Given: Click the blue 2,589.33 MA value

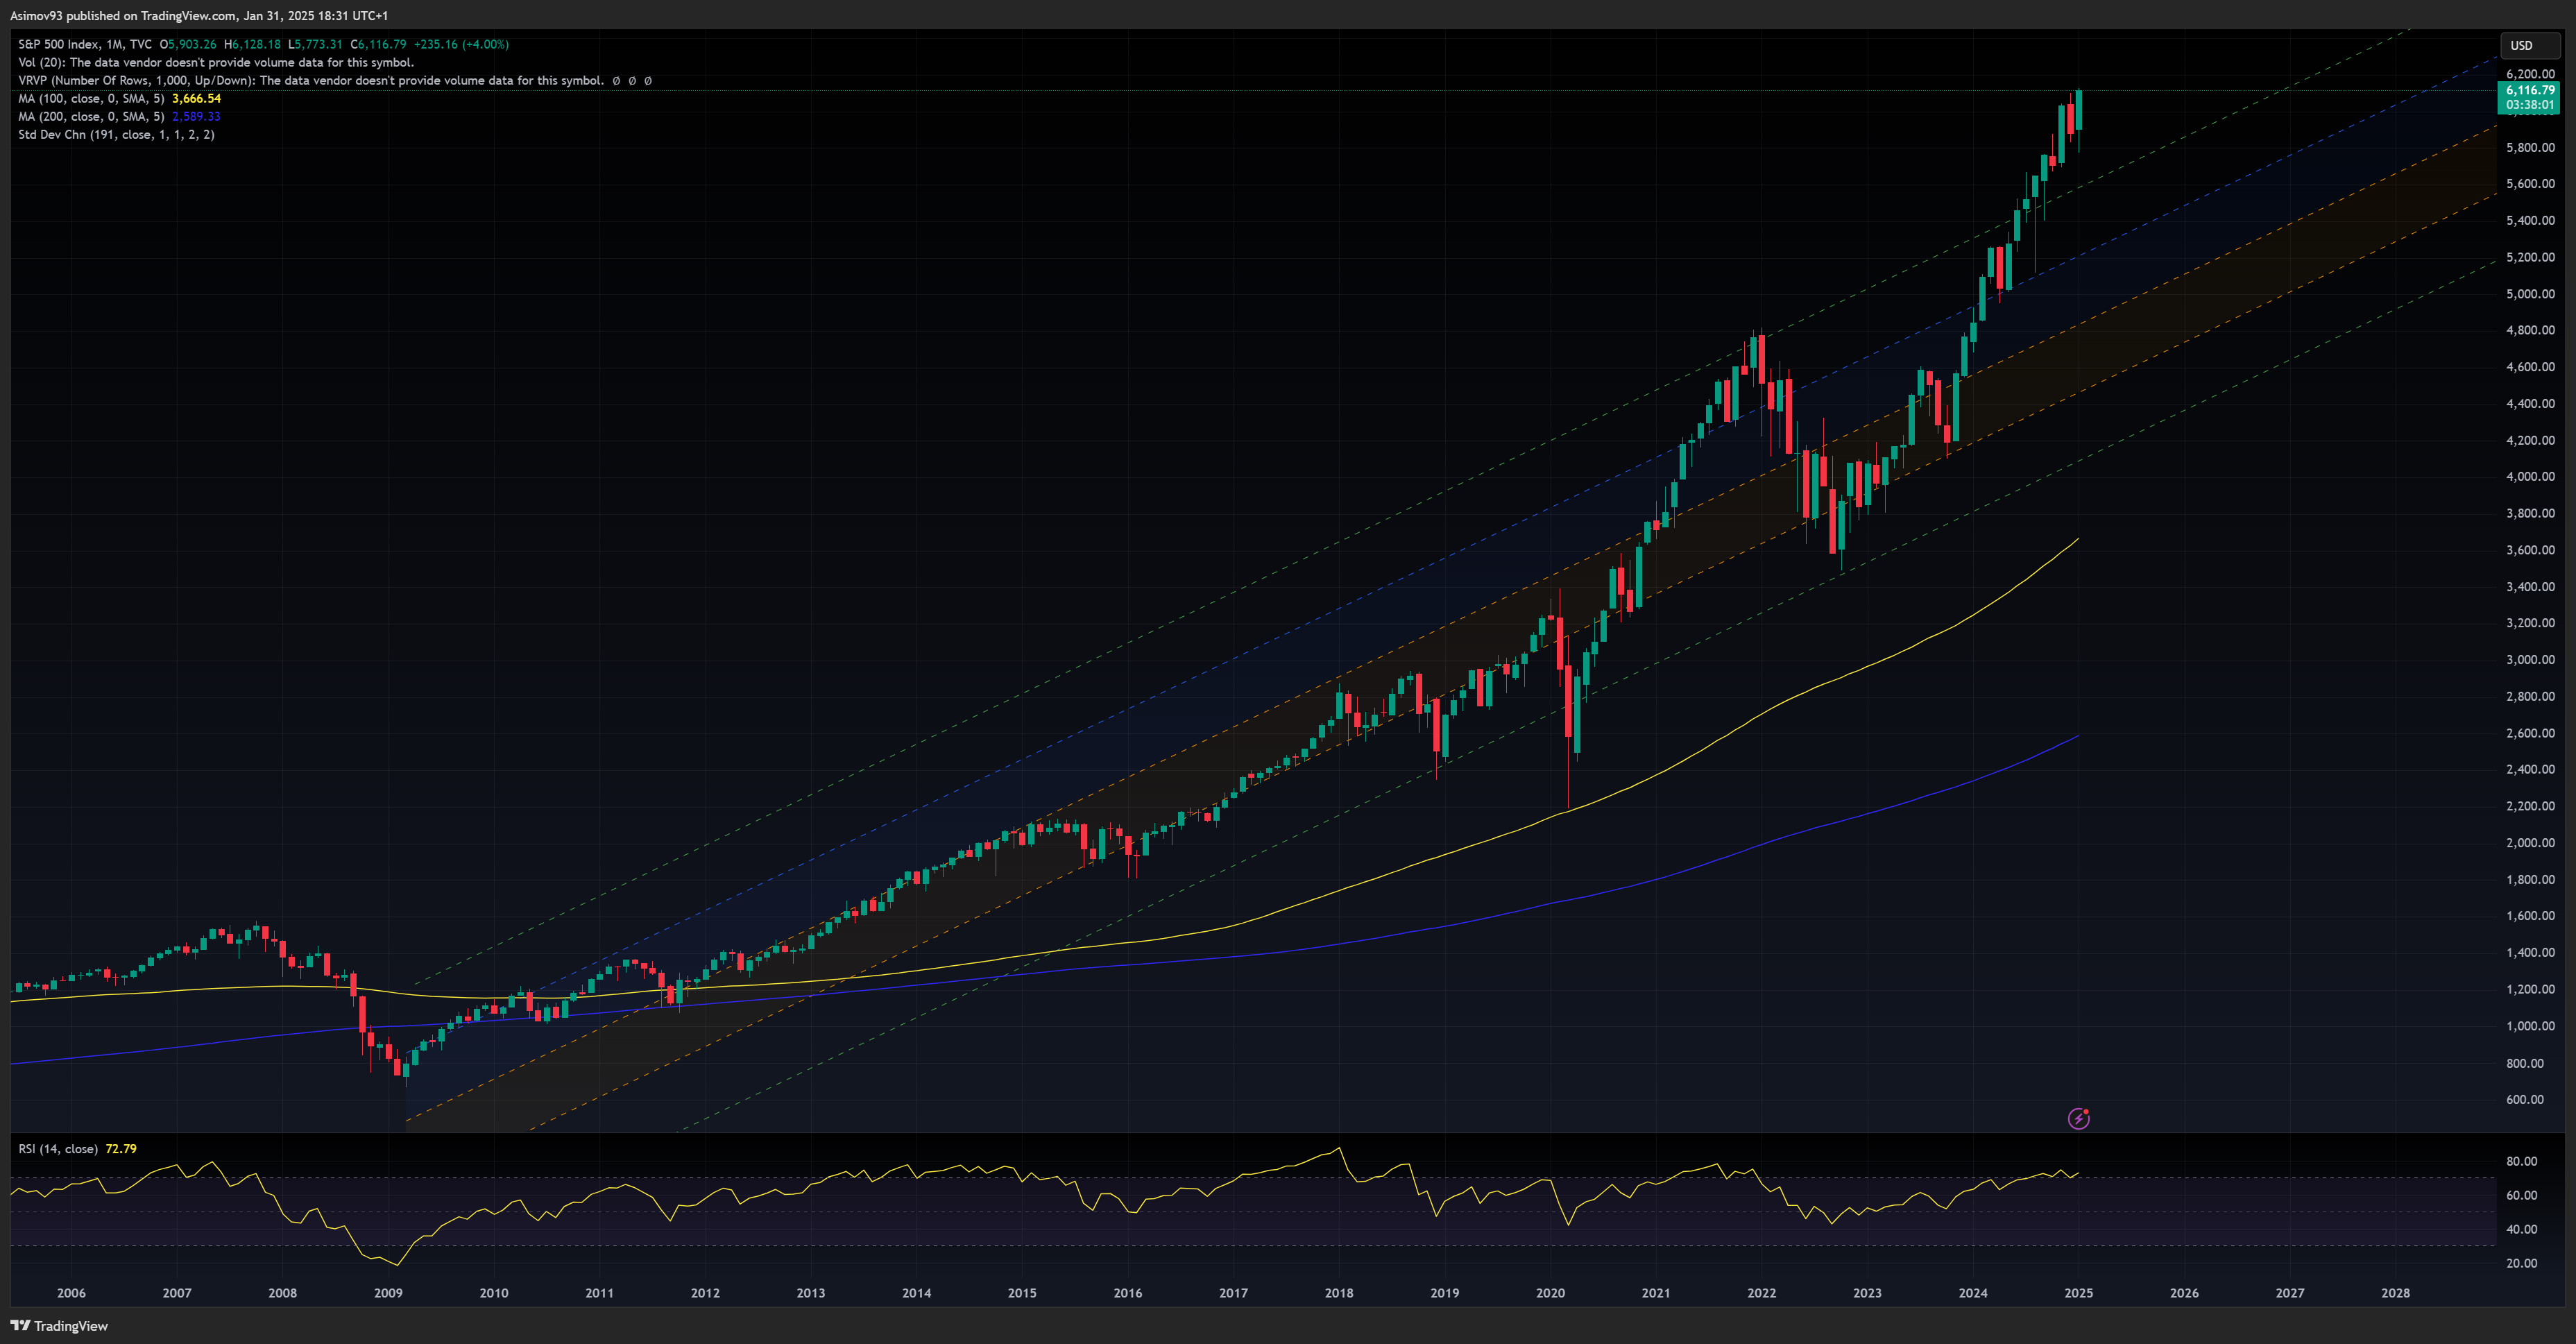Looking at the screenshot, I should coord(196,116).
